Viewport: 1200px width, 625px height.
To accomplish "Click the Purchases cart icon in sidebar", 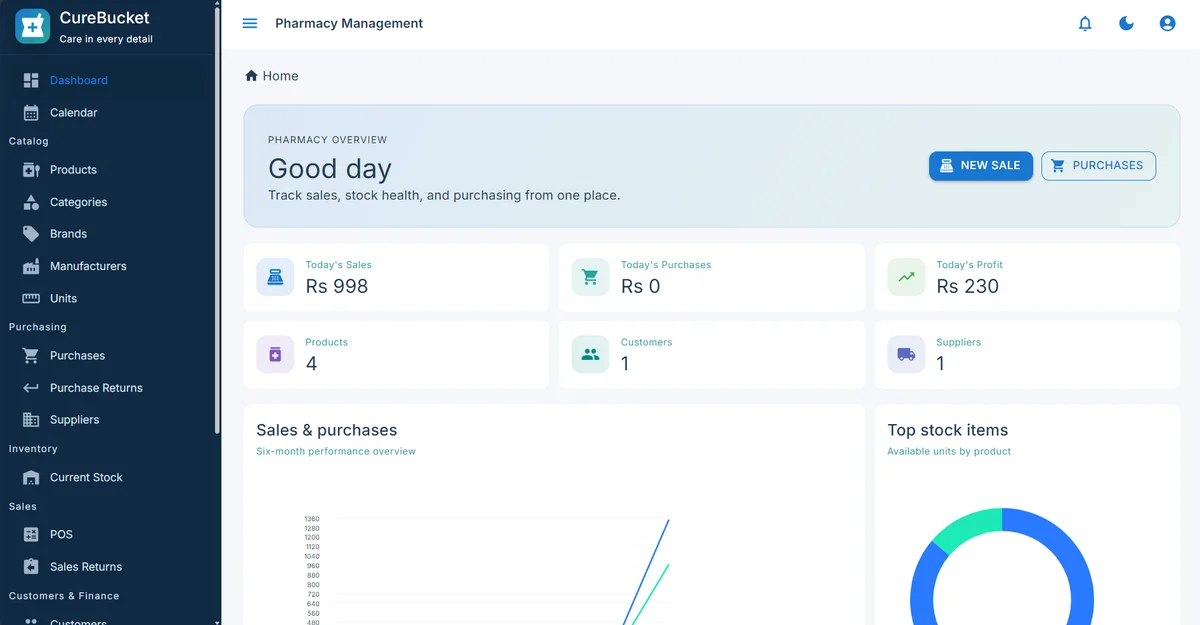I will click(x=31, y=356).
